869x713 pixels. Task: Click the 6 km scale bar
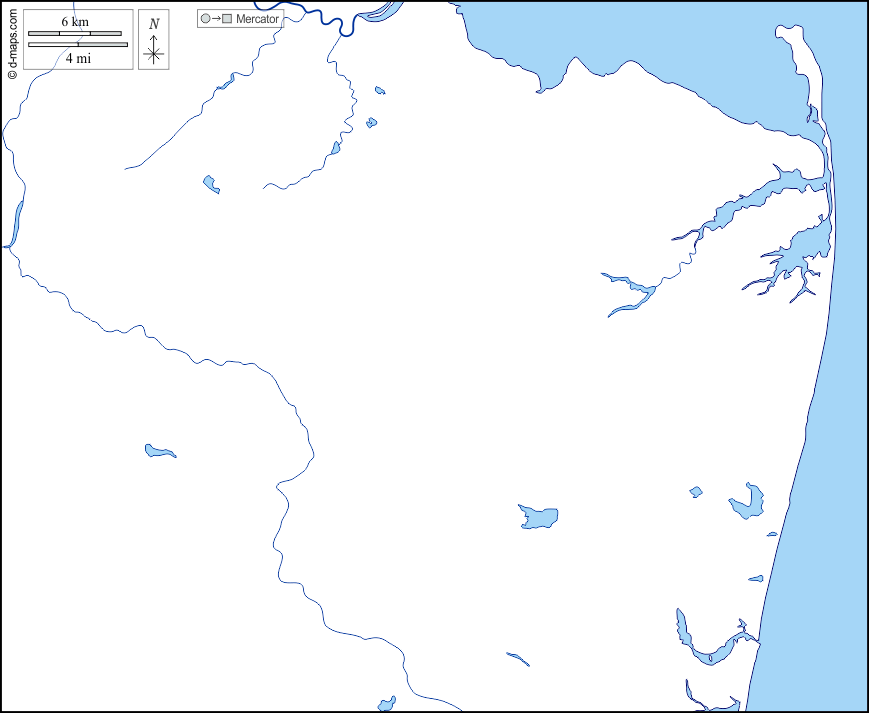click(75, 33)
